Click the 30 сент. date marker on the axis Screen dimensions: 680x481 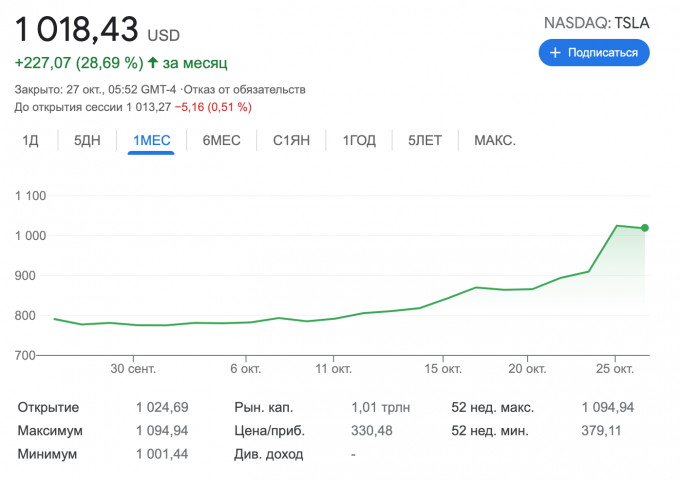133,369
